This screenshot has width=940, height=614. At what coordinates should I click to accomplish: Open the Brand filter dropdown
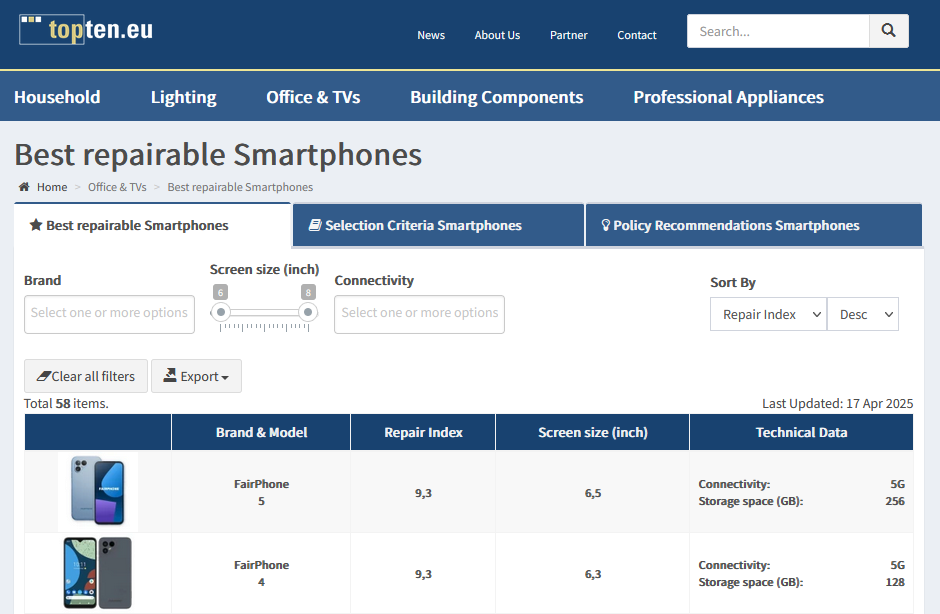coord(109,314)
